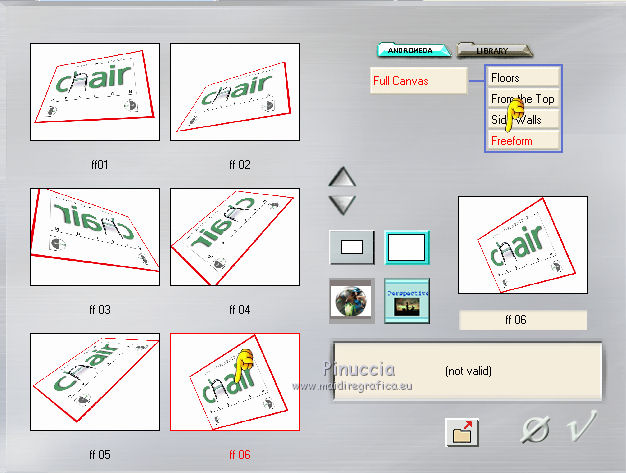626x473 pixels.
Task: Open preset folder with the folder arrow icon
Action: 462,432
